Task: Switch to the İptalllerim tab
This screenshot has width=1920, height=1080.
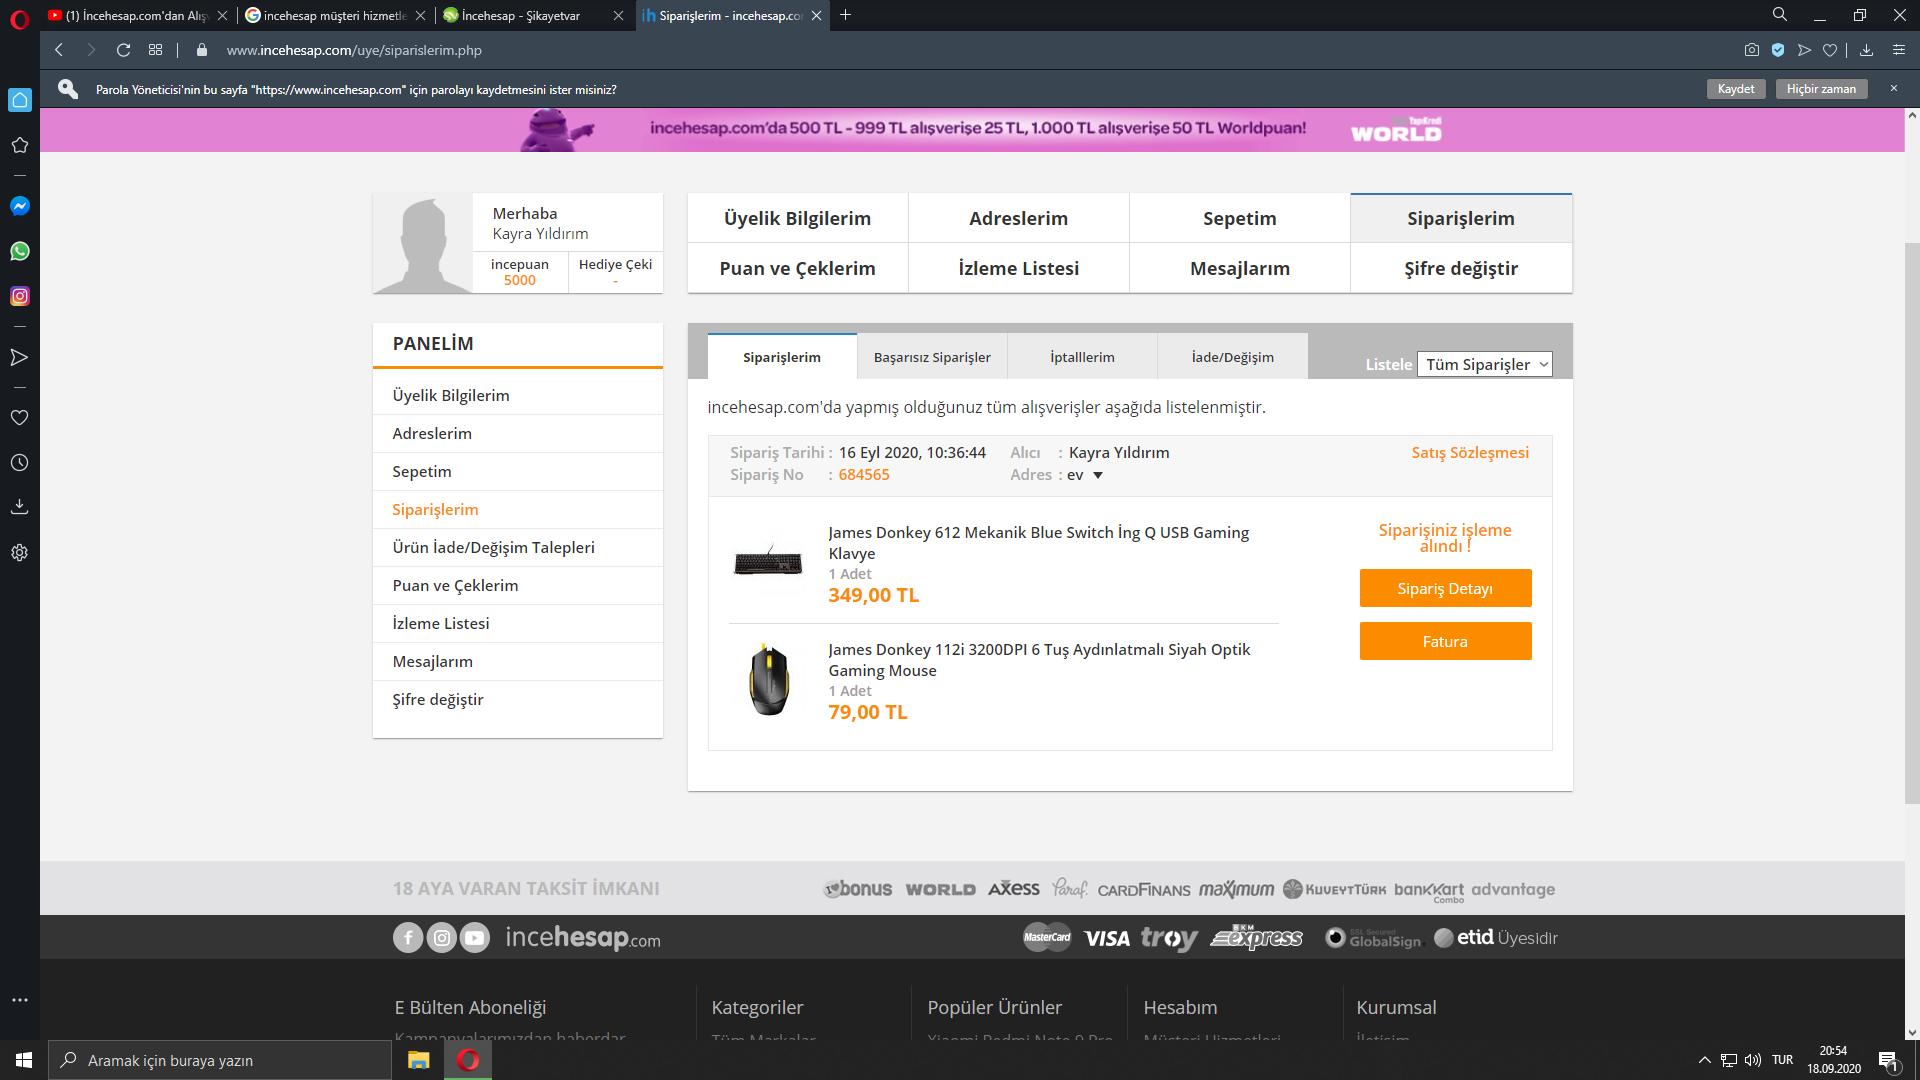Action: click(1082, 357)
